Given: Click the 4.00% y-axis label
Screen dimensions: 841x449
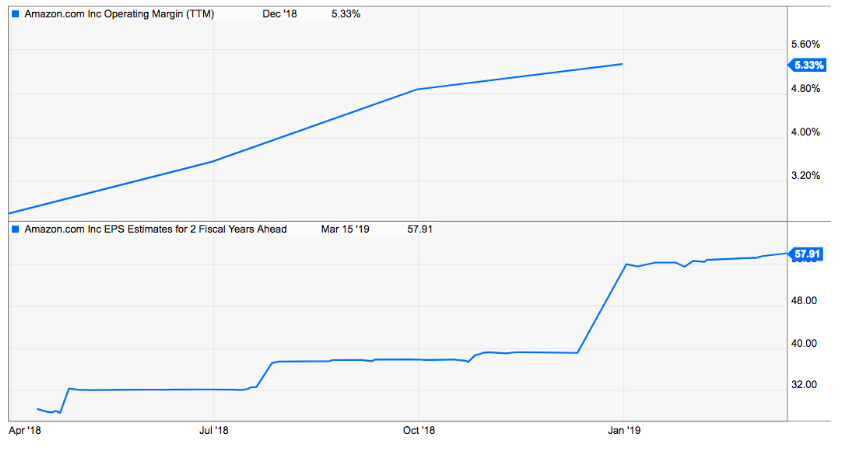Looking at the screenshot, I should point(806,132).
